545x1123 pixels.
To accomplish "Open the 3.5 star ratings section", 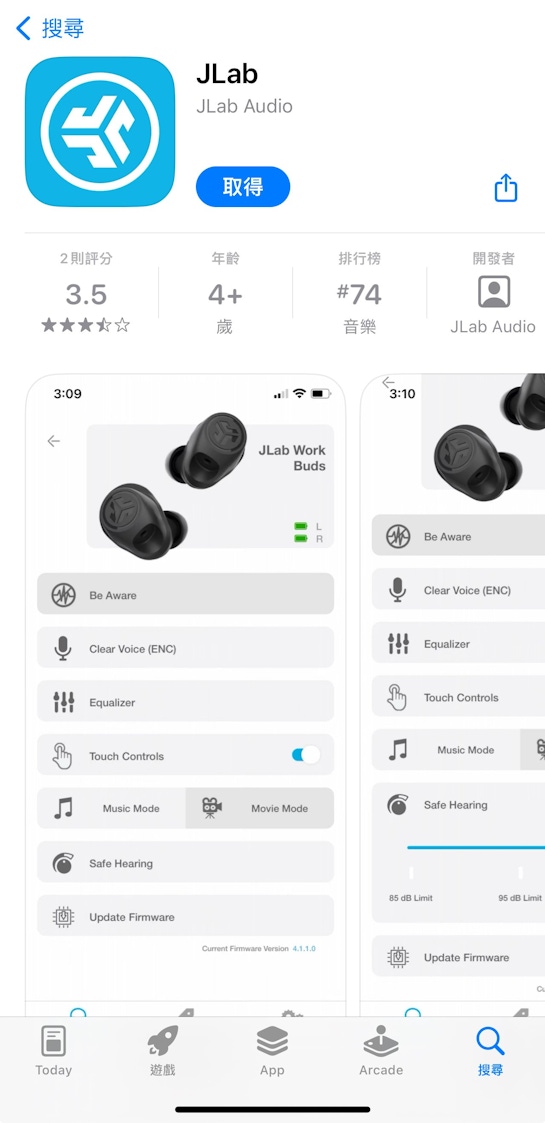I will point(86,294).
